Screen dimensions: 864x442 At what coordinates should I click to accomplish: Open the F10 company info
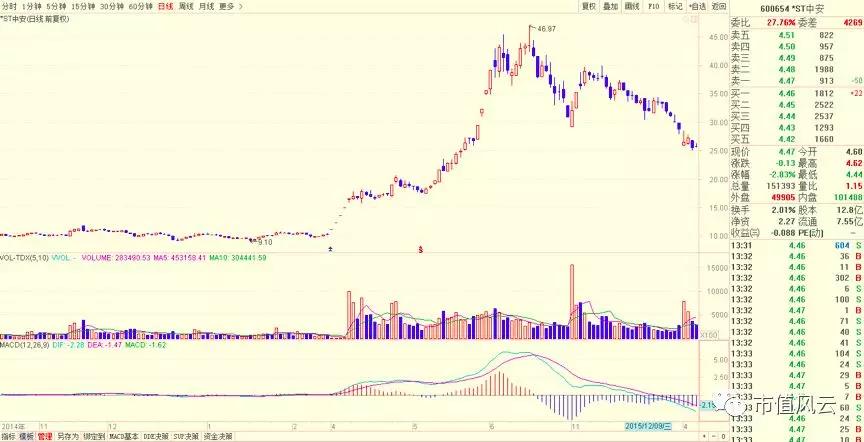654,7
